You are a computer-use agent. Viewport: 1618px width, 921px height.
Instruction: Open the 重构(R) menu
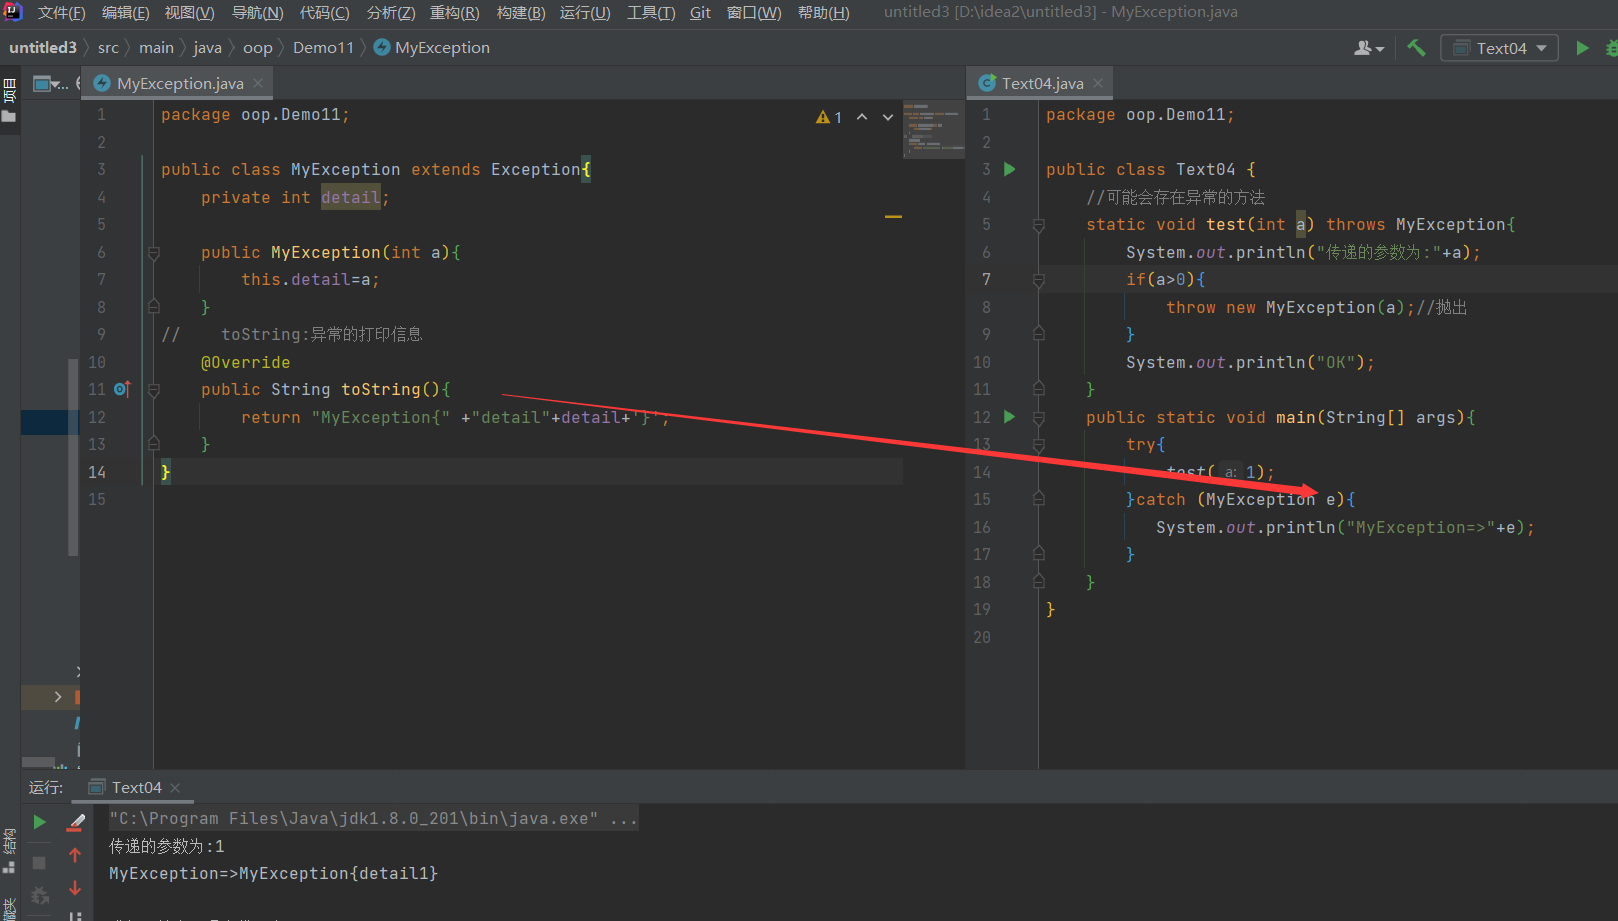[x=455, y=13]
